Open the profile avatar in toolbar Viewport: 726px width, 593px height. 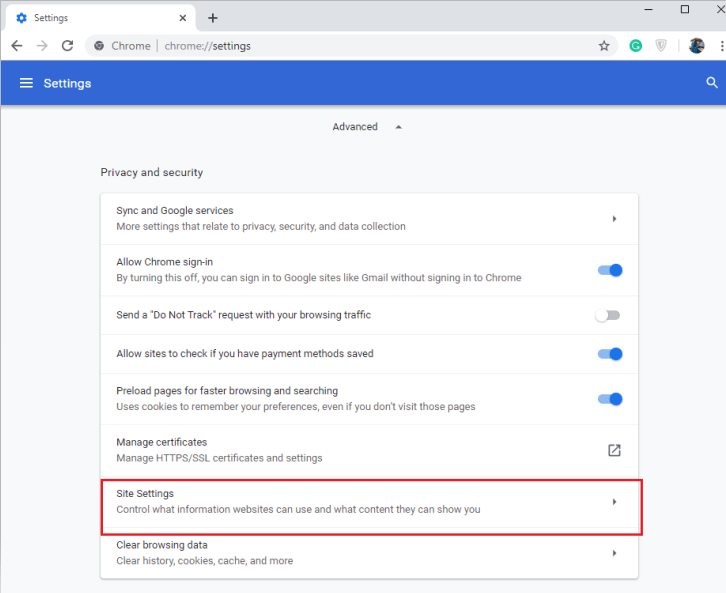click(x=696, y=46)
